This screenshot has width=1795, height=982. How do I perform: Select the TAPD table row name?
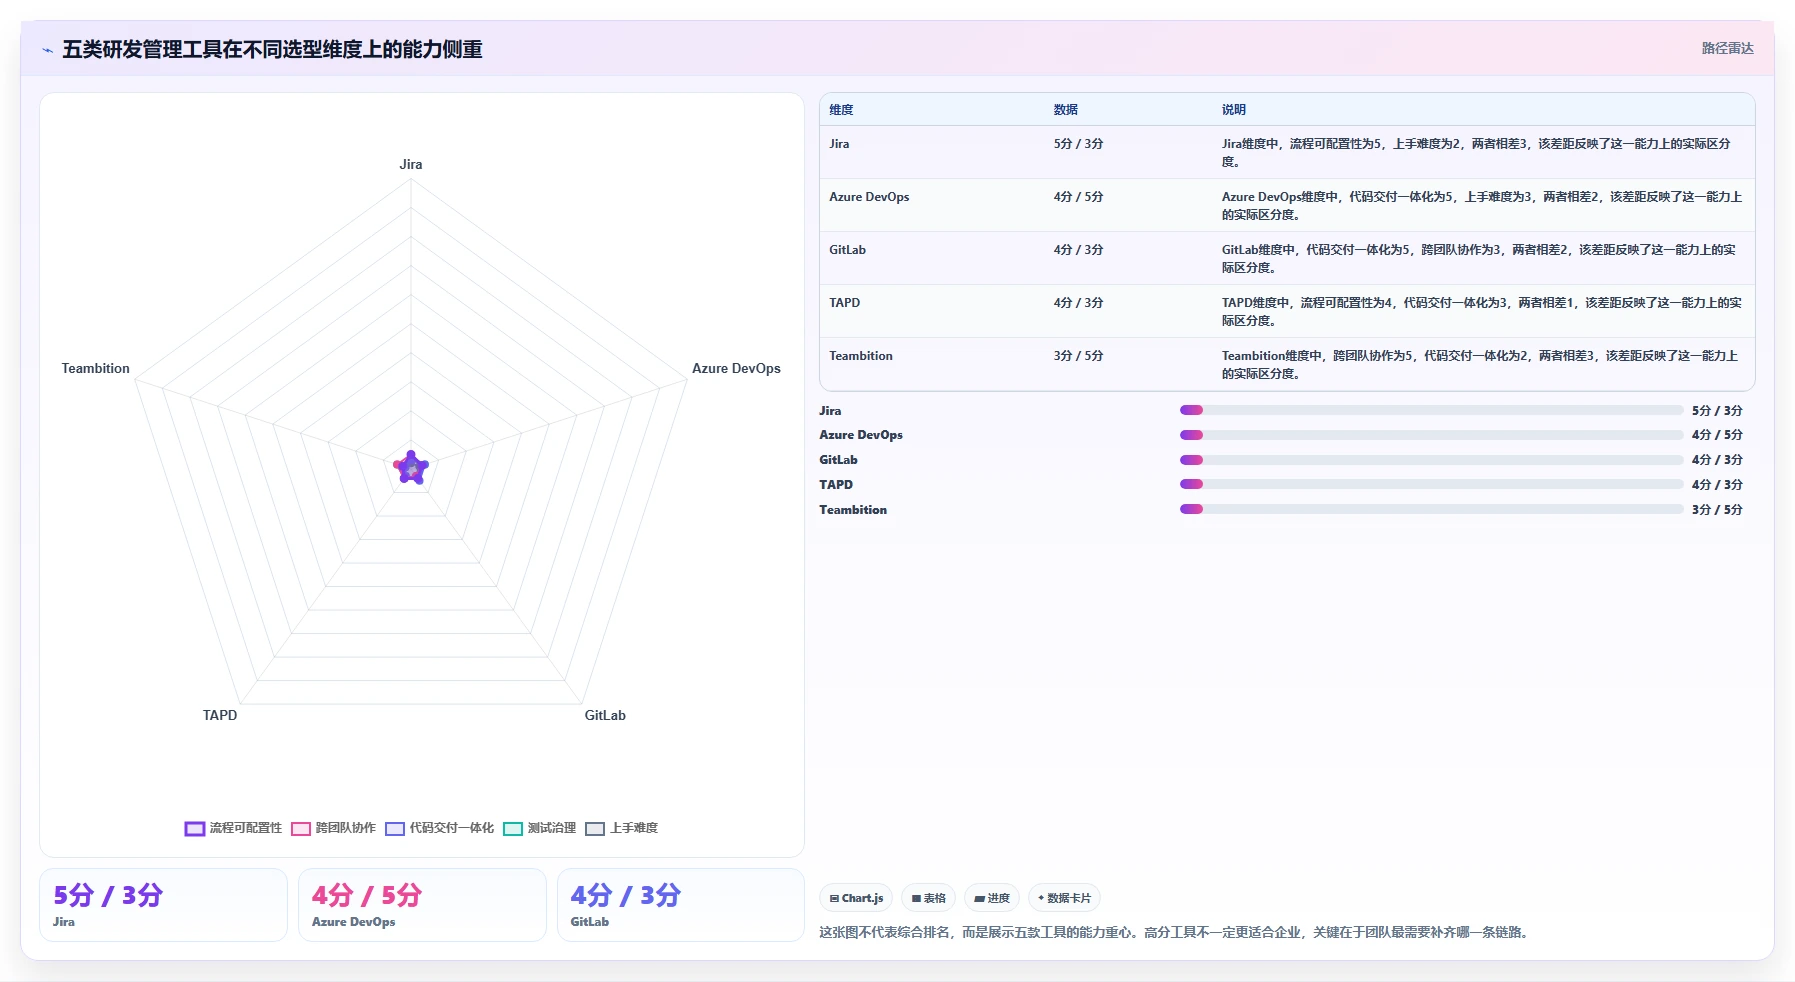click(x=844, y=303)
